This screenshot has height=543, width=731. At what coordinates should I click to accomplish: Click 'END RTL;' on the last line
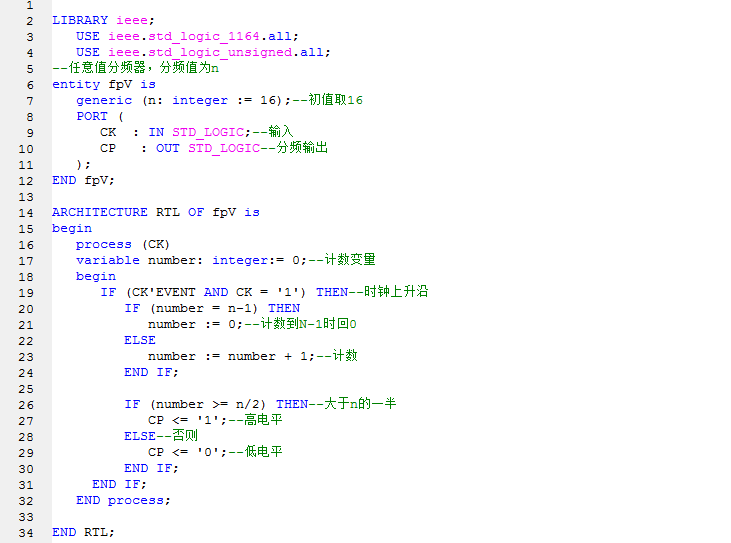coord(84,532)
